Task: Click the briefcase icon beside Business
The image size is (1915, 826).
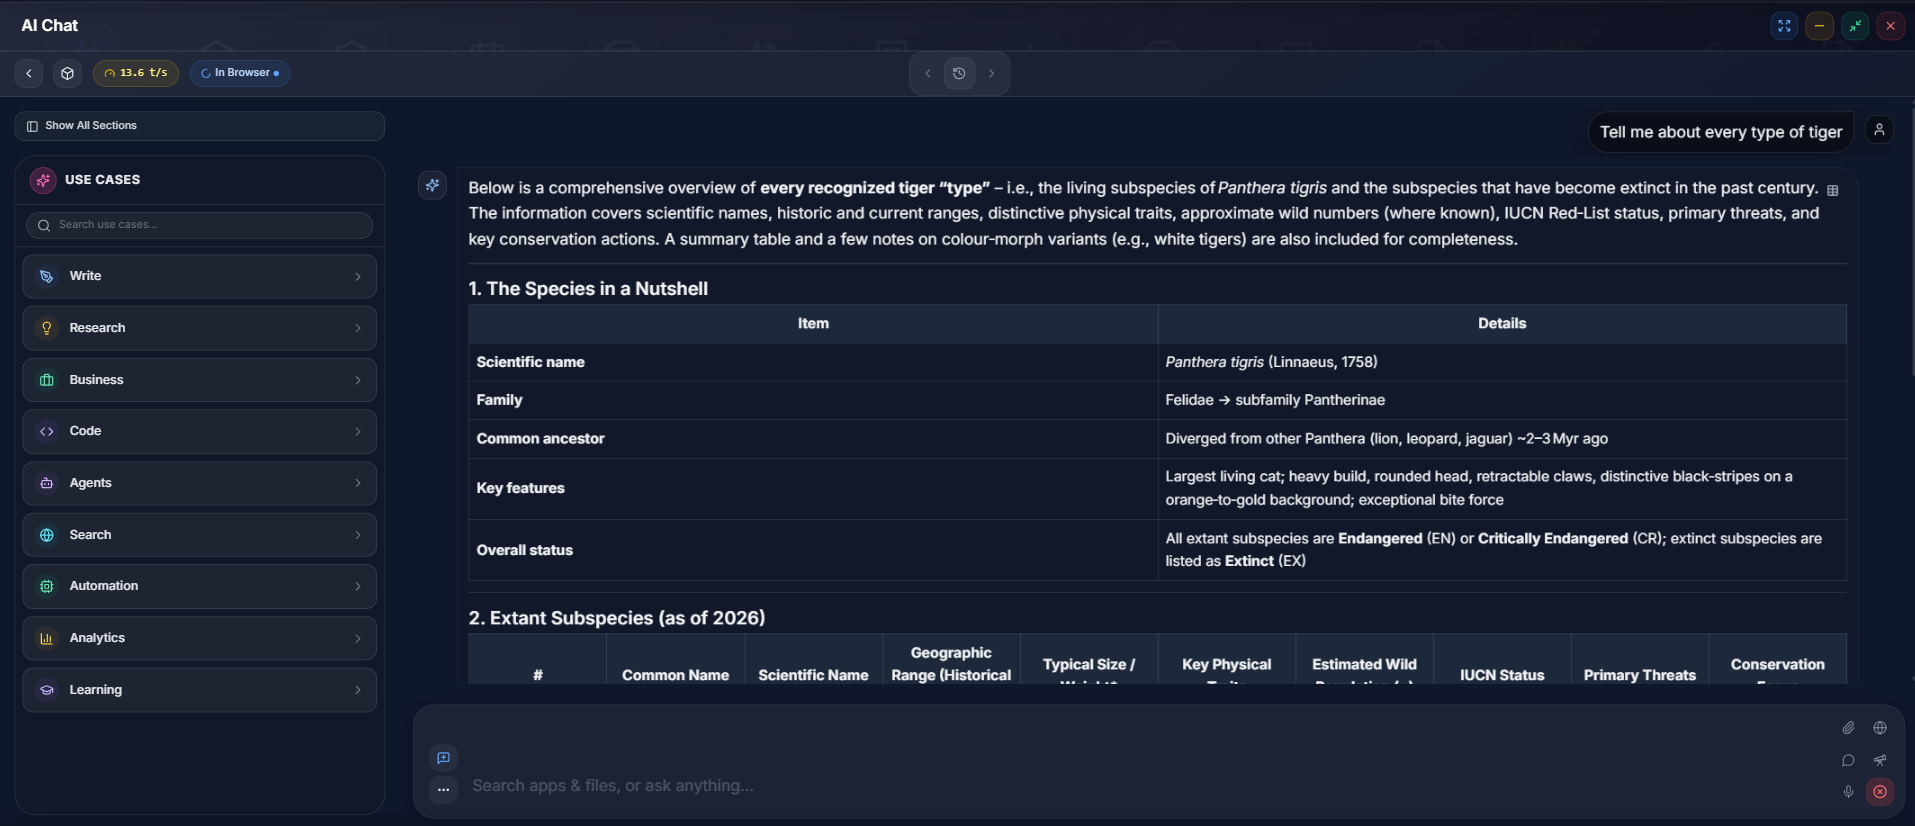Action: pos(47,380)
